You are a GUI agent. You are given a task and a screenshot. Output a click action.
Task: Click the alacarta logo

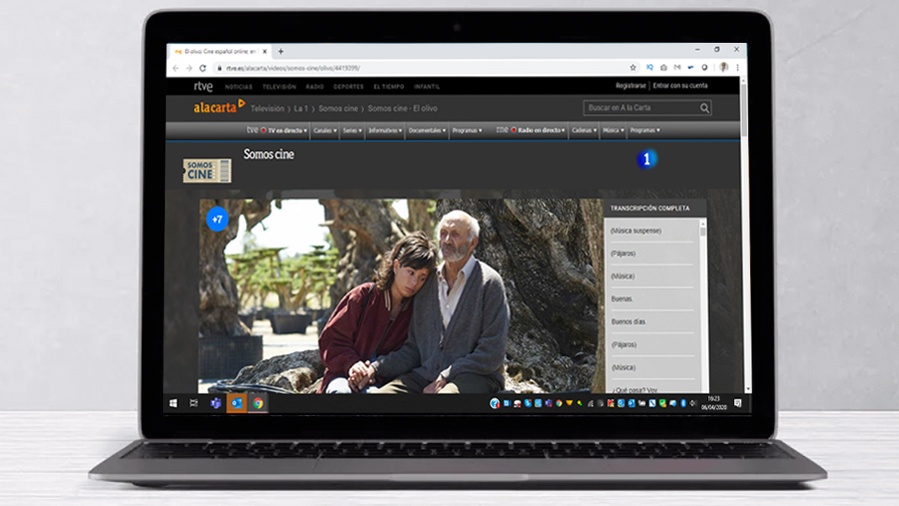[219, 107]
